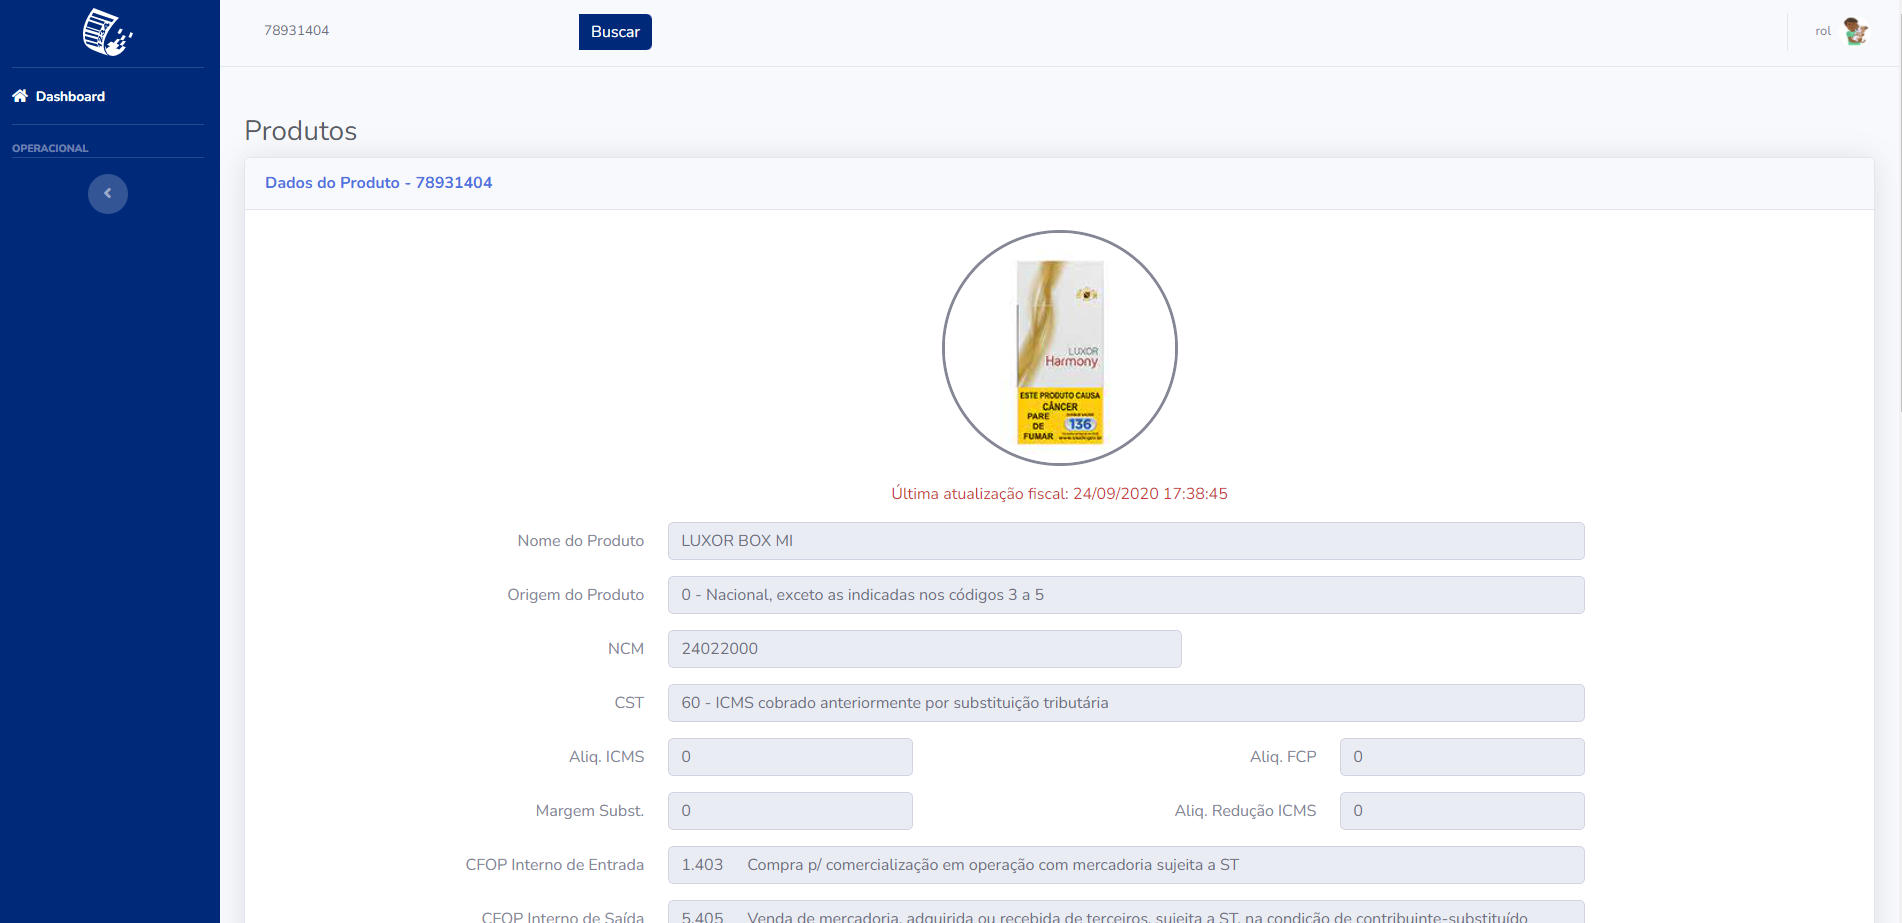Collapse the sidebar with the chevron button
Image resolution: width=1902 pixels, height=923 pixels.
108,194
